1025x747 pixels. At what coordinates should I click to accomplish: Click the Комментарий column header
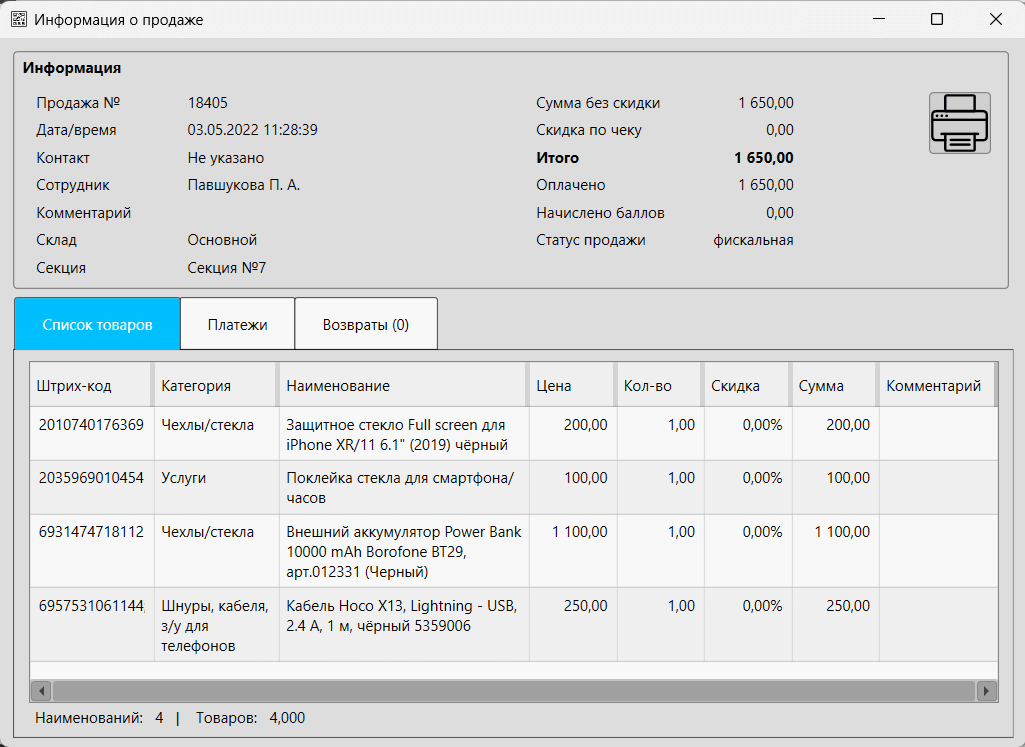coord(934,385)
